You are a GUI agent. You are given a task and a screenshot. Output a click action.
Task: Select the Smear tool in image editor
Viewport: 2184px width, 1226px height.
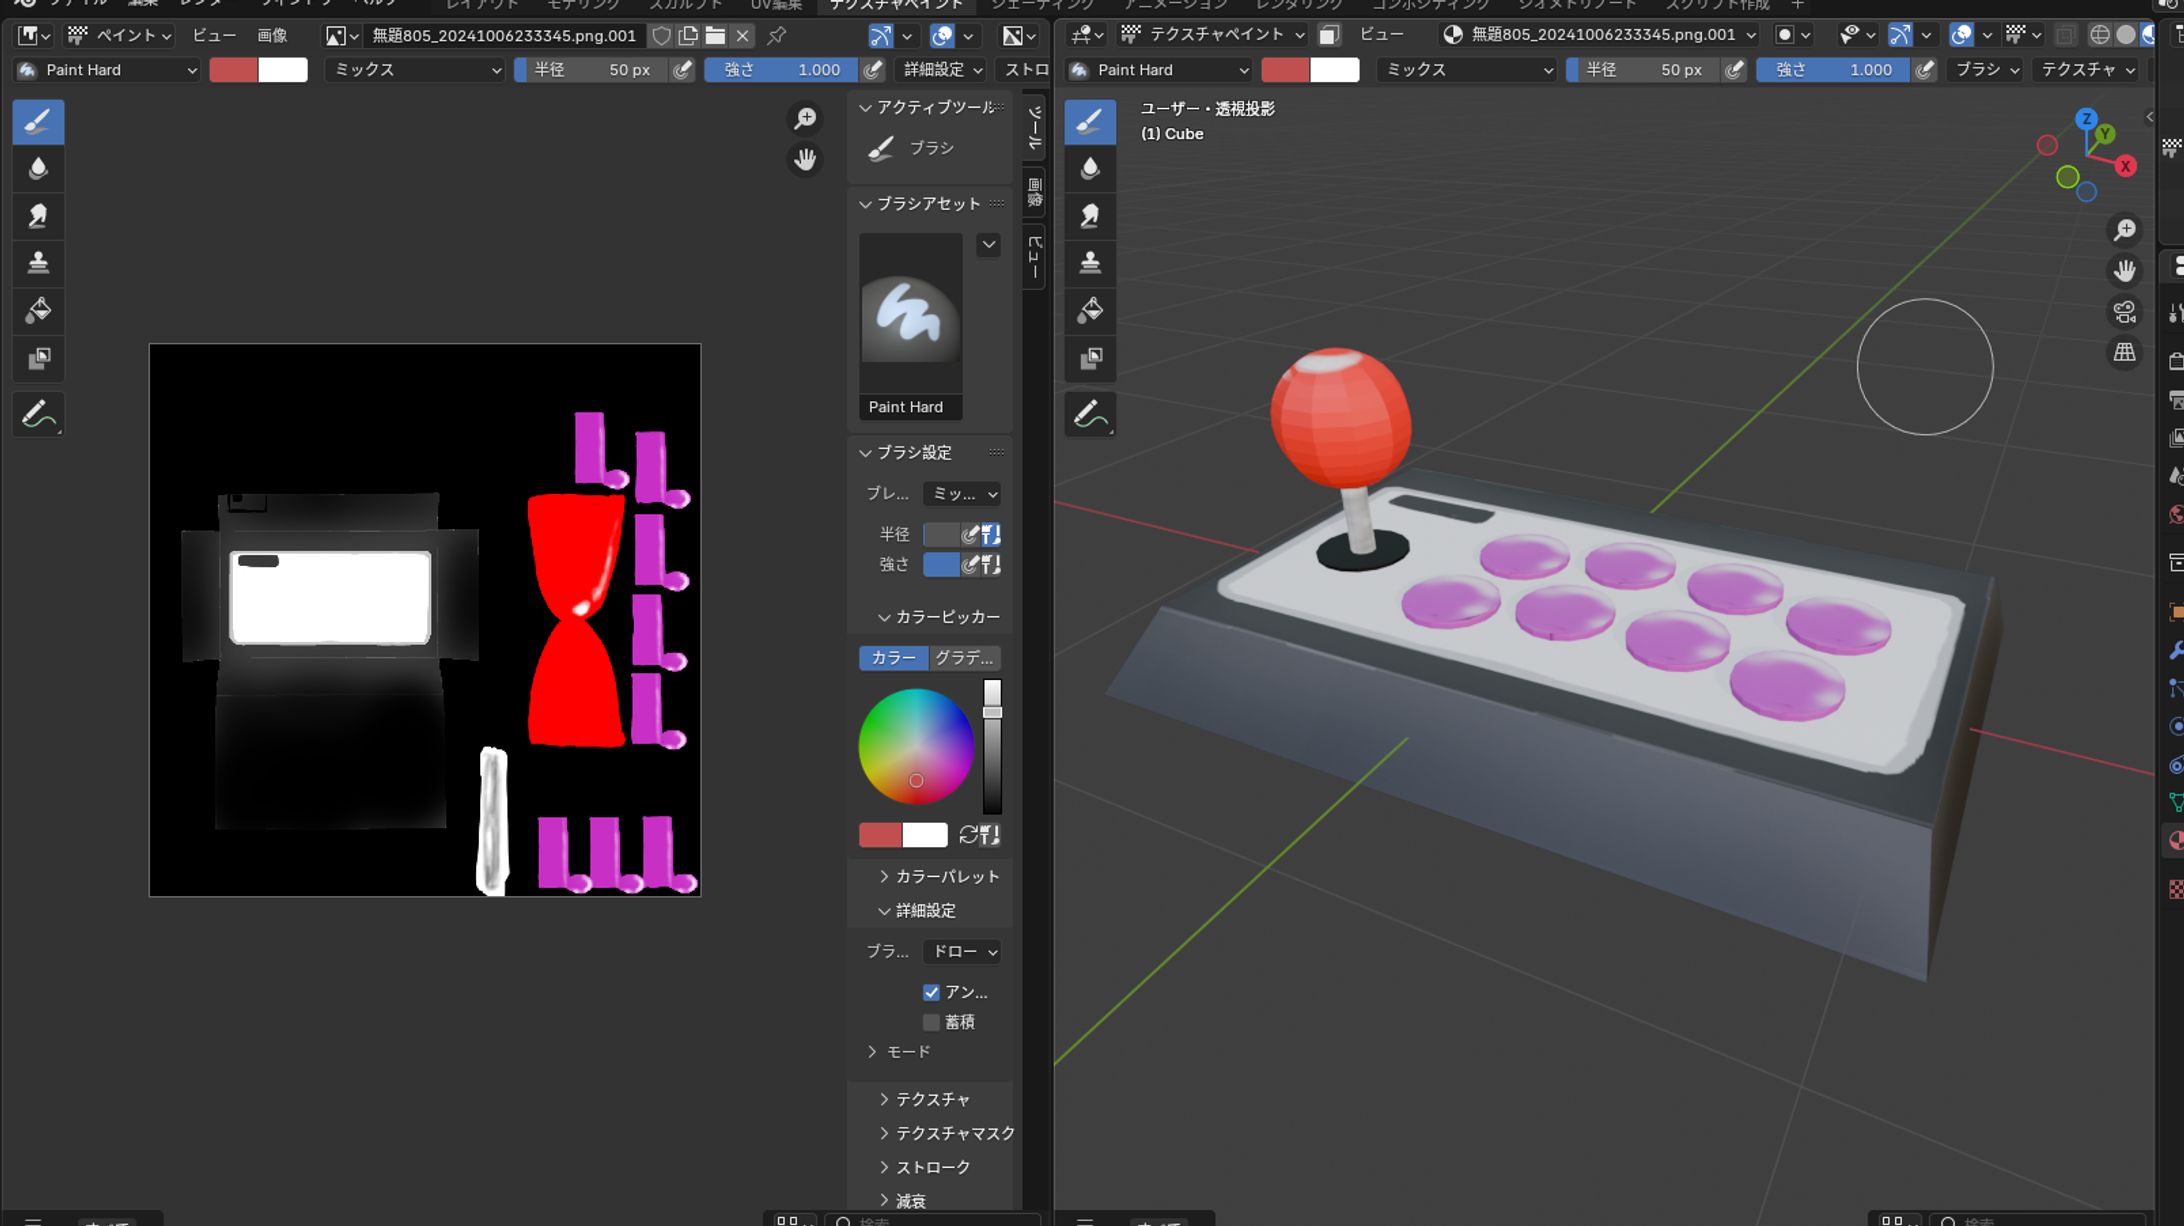(x=38, y=215)
